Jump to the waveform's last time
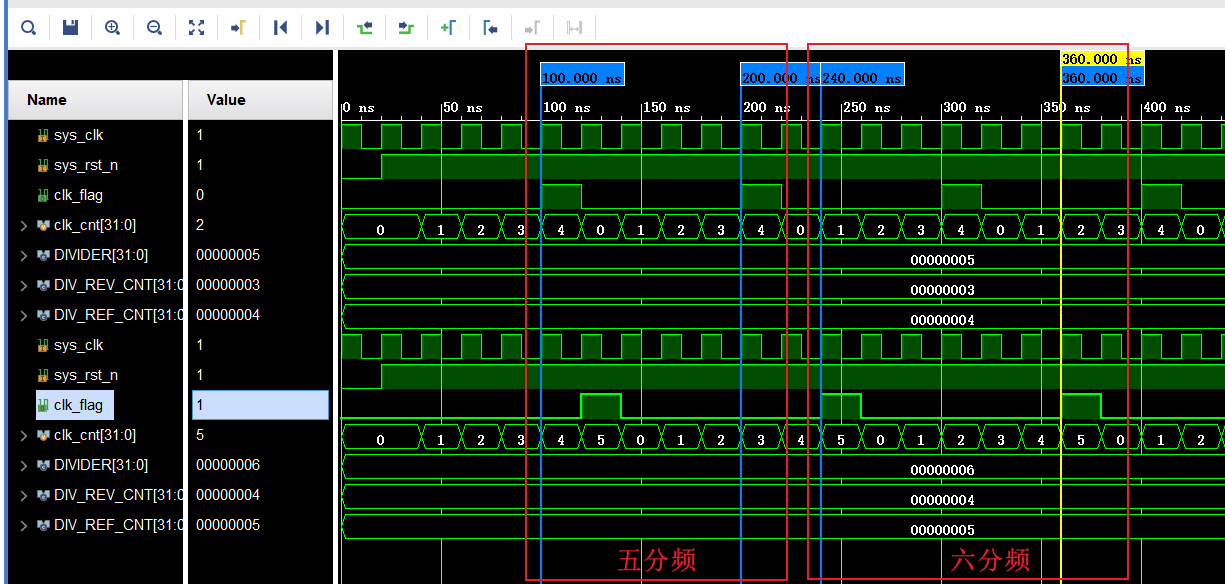The width and height of the screenshot is (1225, 584). tap(322, 28)
